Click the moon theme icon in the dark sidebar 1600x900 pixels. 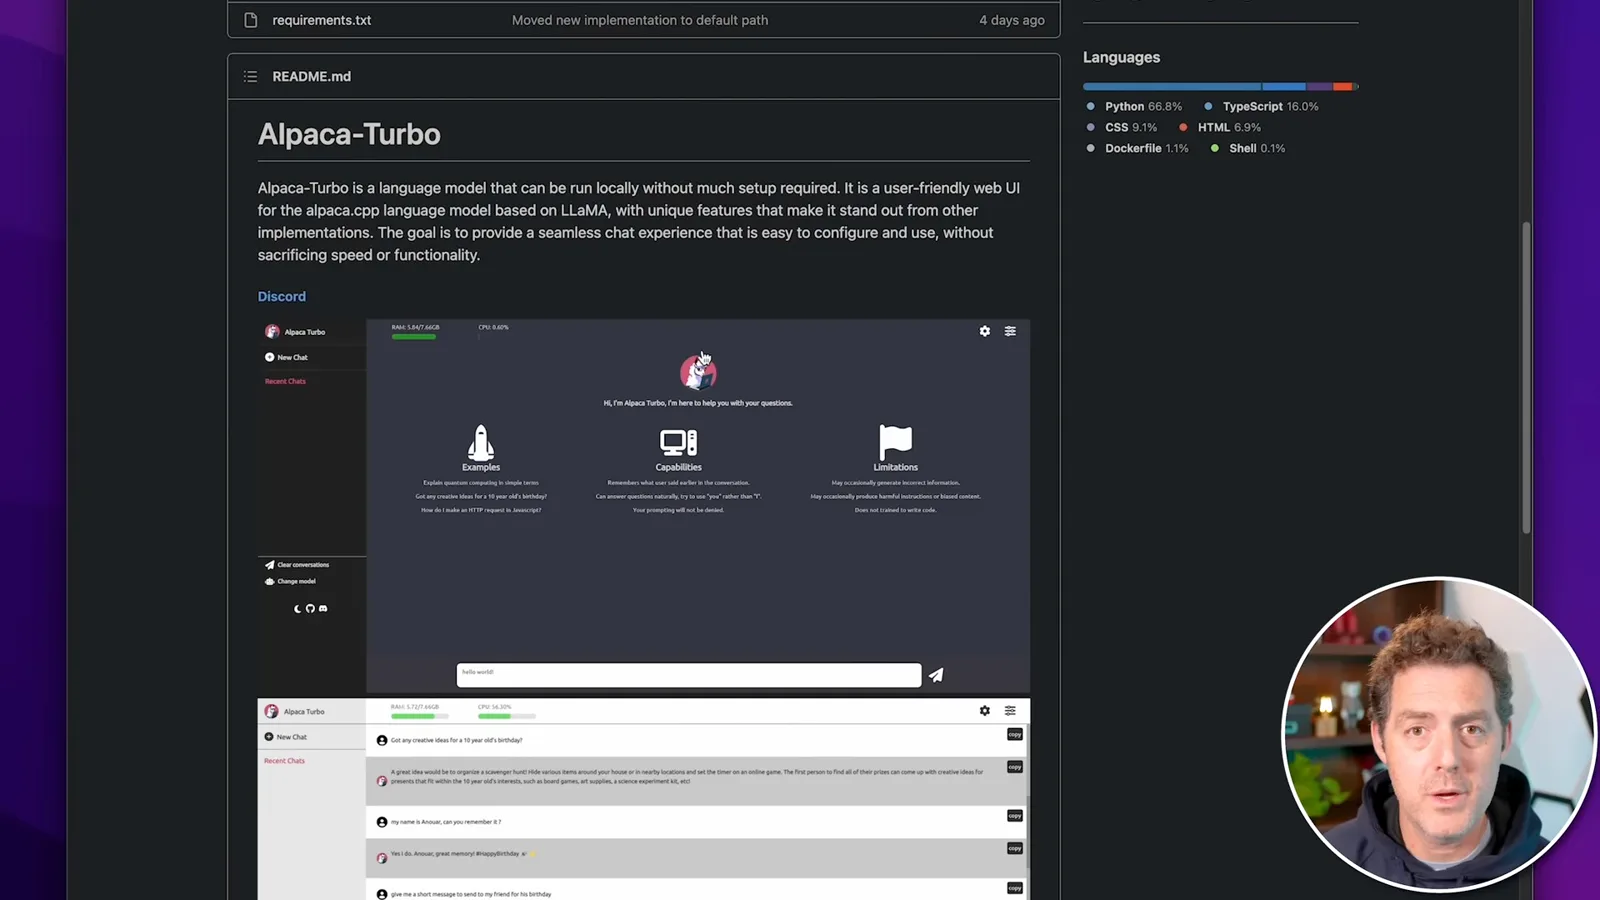(297, 608)
